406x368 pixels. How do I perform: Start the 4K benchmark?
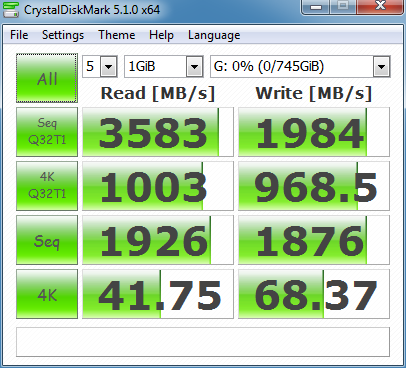[x=47, y=294]
